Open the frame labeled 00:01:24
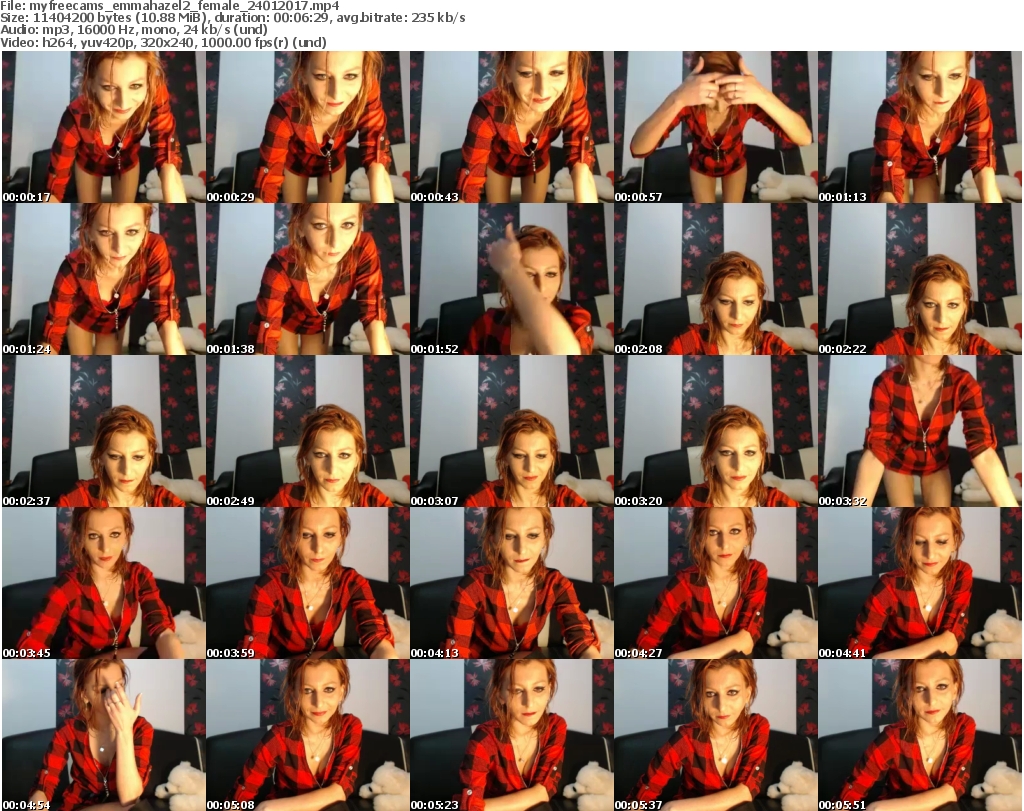Viewport: 1024px width, 811px height. click(x=103, y=279)
